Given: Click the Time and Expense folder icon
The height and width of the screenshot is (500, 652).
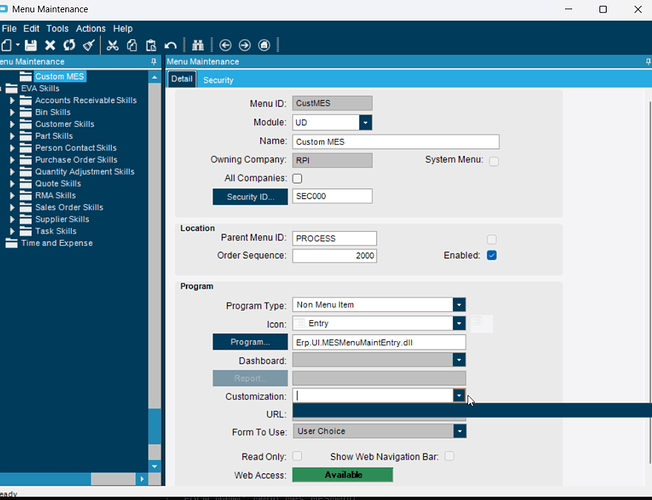Looking at the screenshot, I should (x=12, y=243).
